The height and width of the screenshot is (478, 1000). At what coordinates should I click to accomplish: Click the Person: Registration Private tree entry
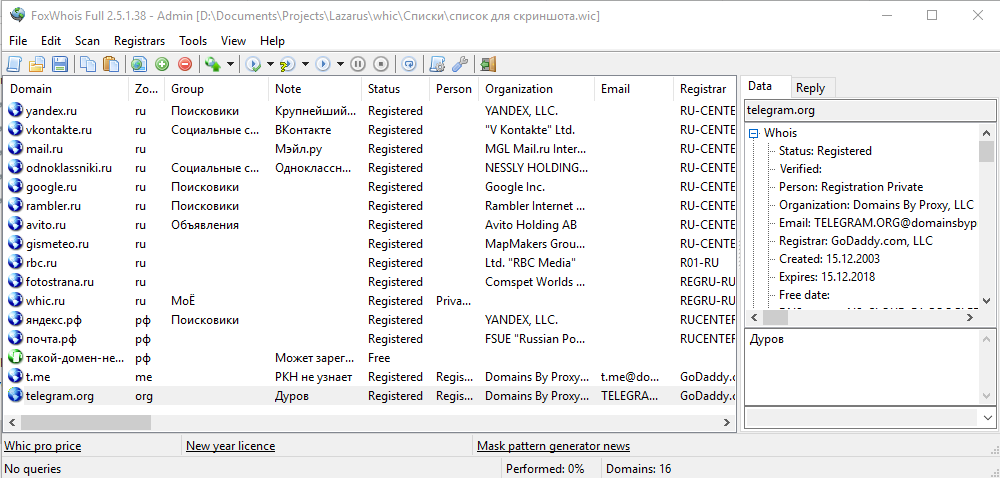pos(851,187)
